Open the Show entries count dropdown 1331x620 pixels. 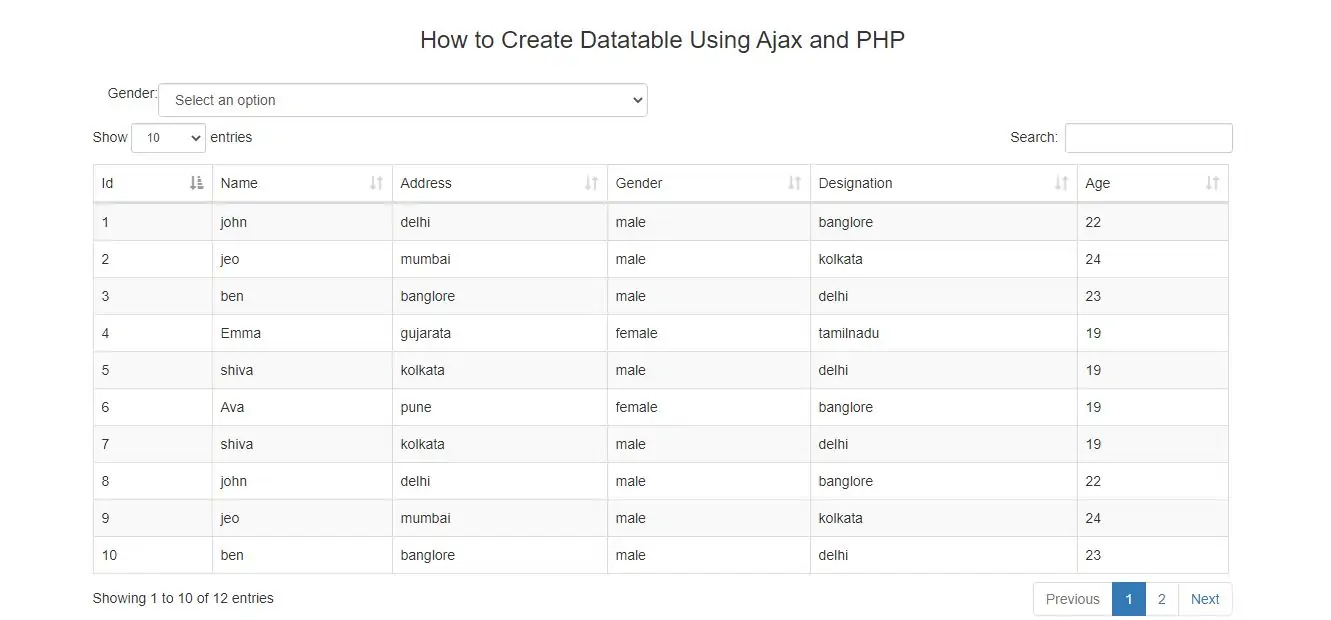(168, 138)
